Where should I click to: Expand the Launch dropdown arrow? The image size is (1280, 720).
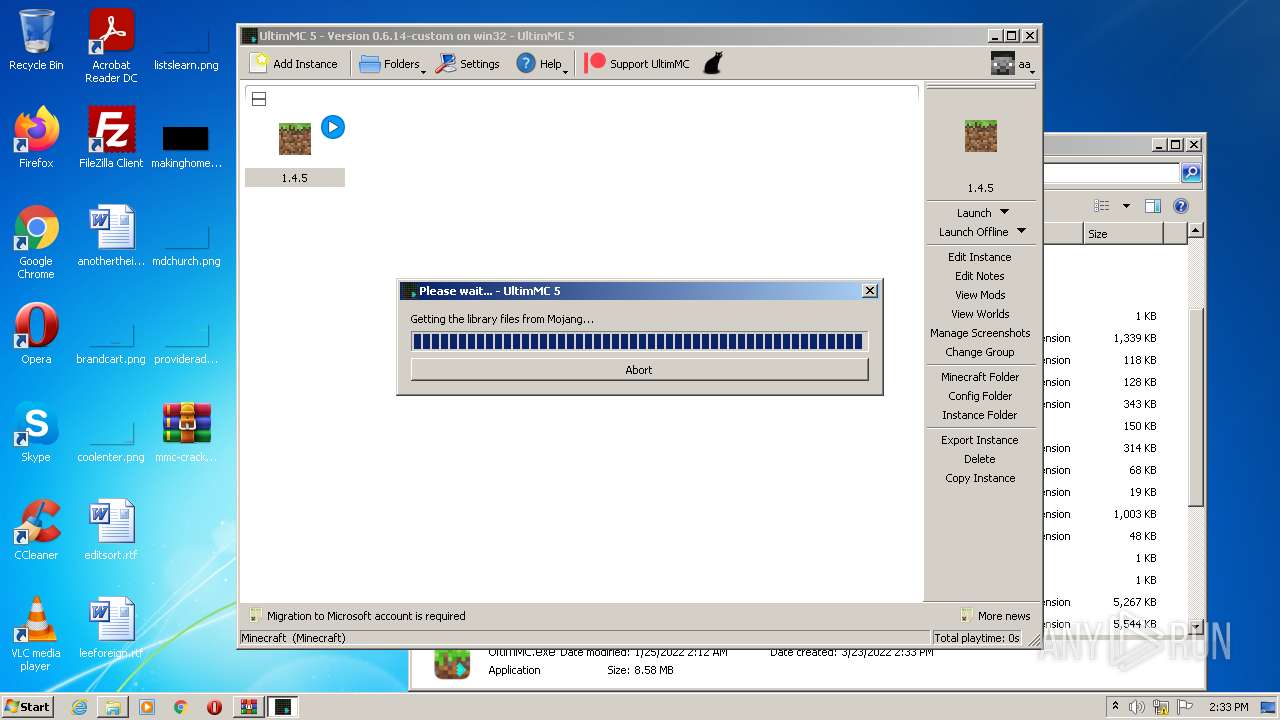point(1005,212)
